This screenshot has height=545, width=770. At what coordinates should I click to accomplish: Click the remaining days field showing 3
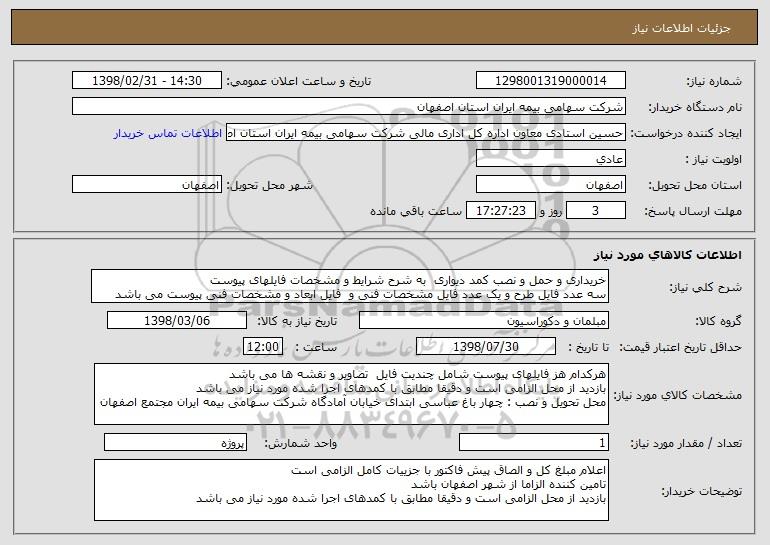click(x=596, y=211)
